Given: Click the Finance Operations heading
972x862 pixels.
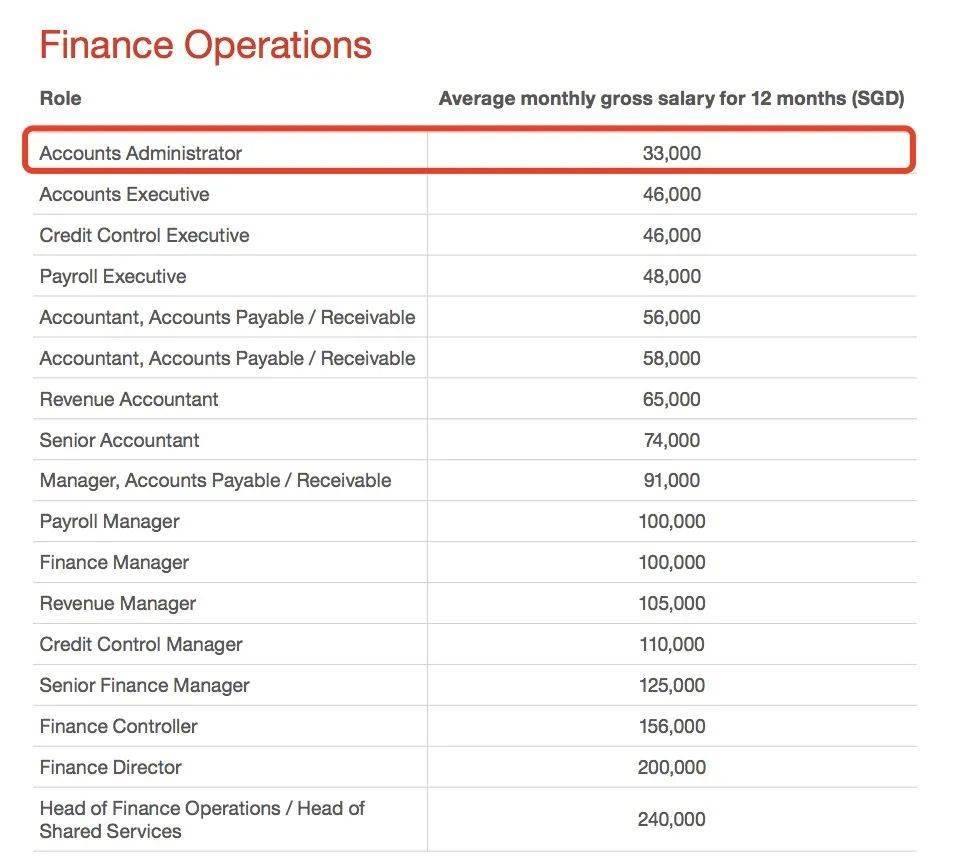Looking at the screenshot, I should (x=205, y=45).
